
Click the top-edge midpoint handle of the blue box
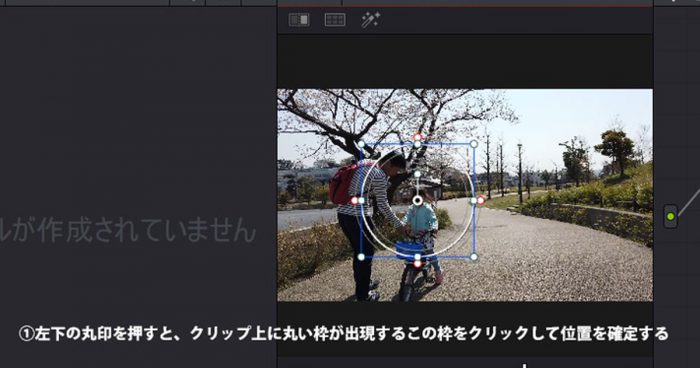[x=417, y=144]
